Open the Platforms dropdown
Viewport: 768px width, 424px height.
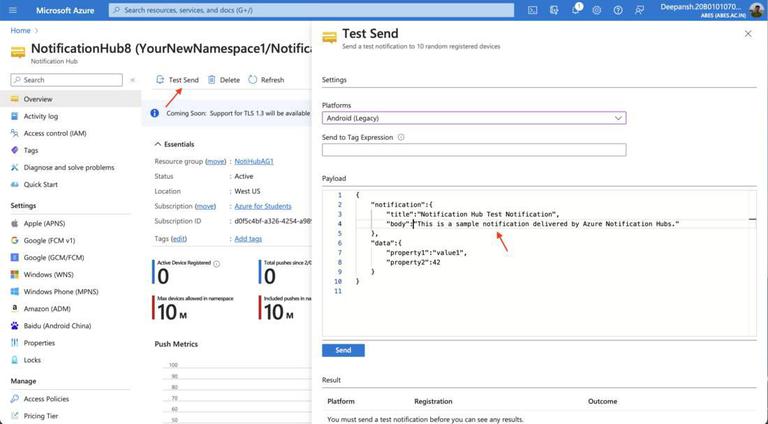pos(474,118)
